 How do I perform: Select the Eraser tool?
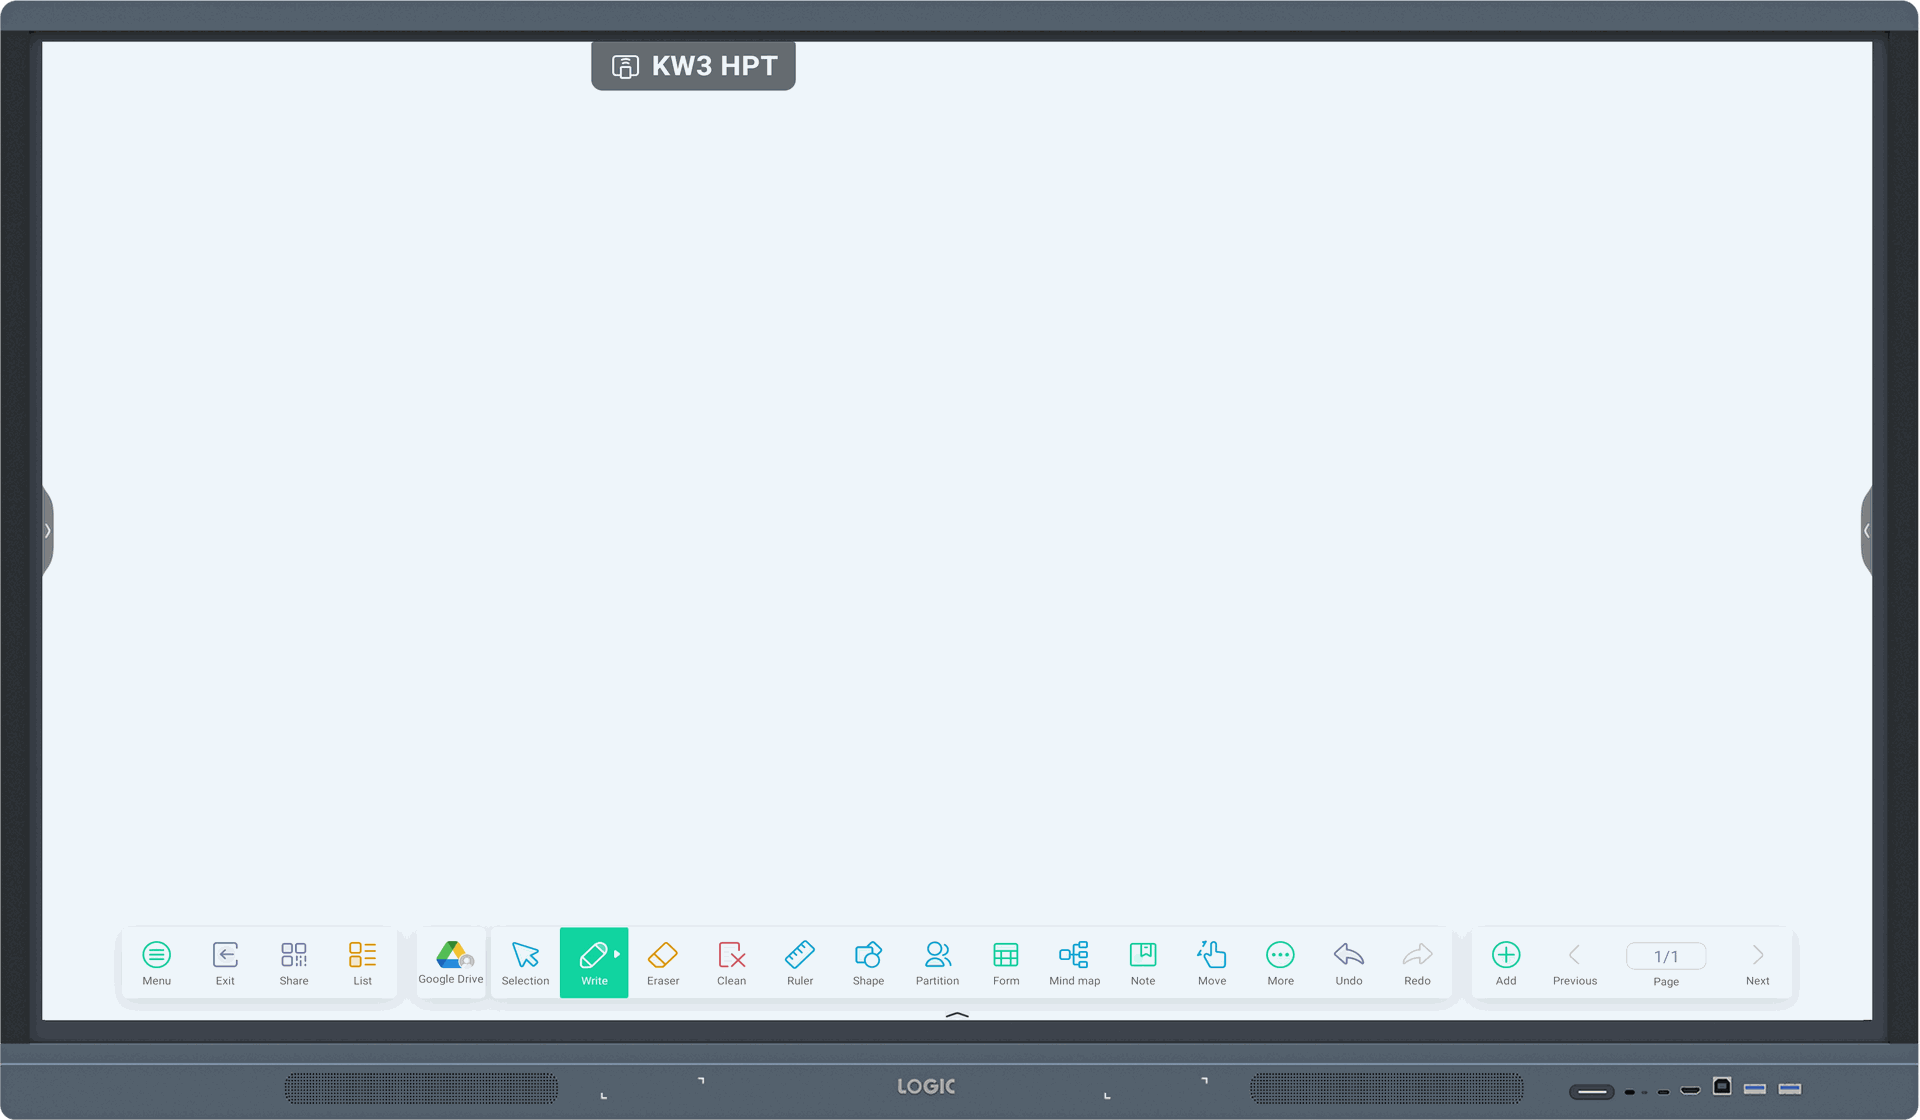tap(662, 962)
